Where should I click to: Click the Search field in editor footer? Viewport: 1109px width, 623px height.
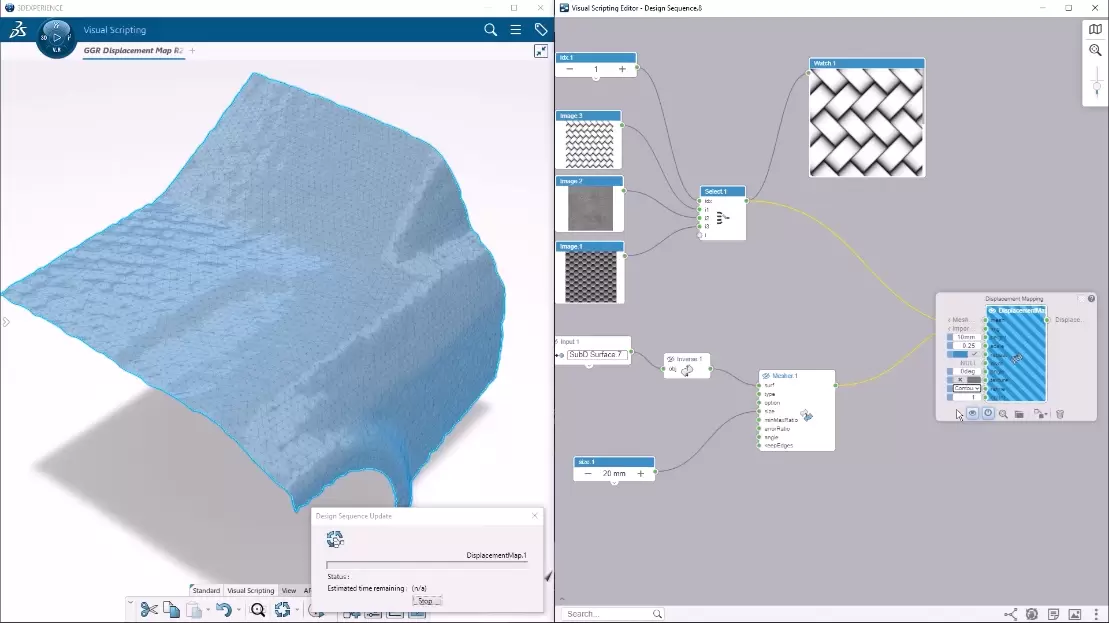(x=610, y=614)
